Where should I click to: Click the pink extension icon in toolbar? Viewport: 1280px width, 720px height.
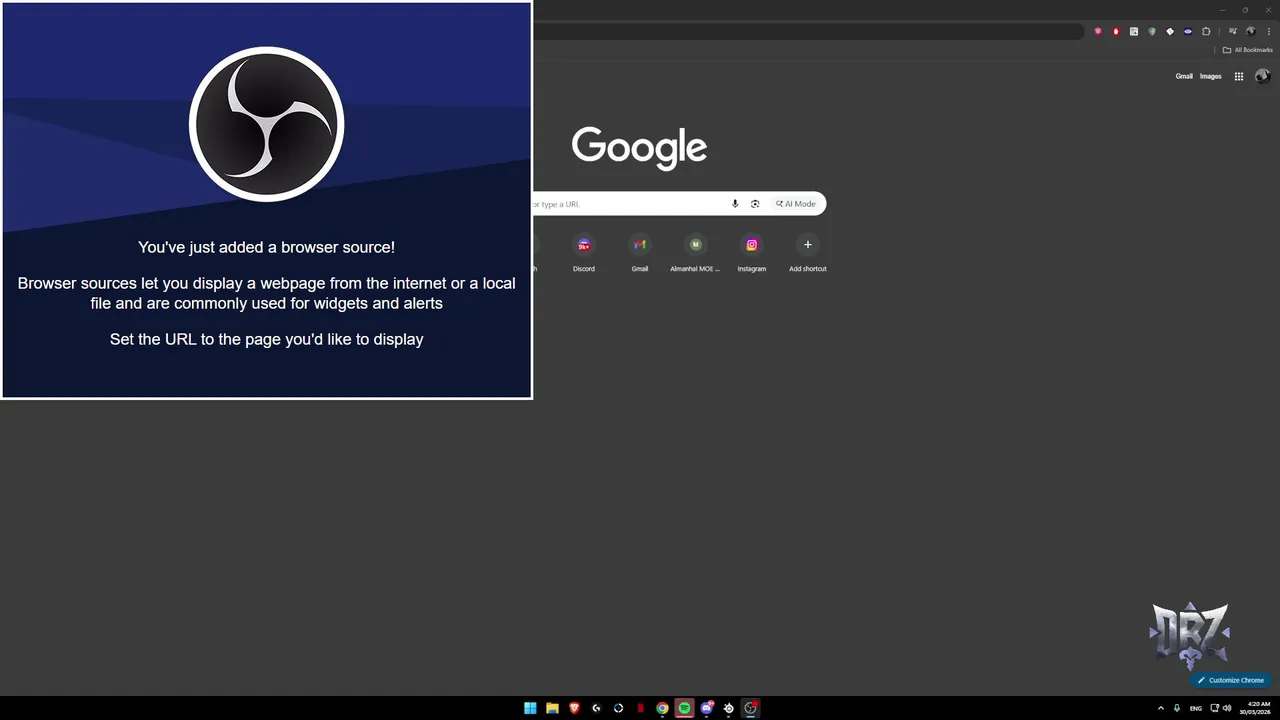[1098, 31]
